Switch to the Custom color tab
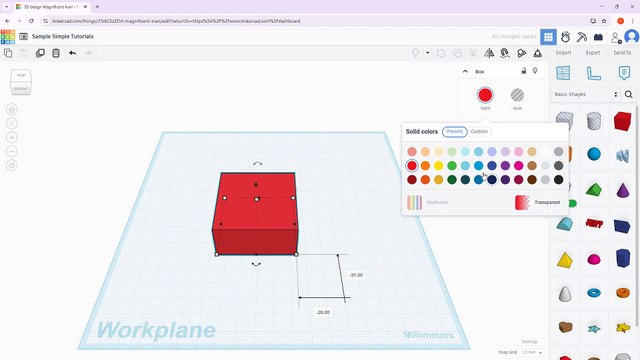The image size is (640, 360). coord(479,131)
